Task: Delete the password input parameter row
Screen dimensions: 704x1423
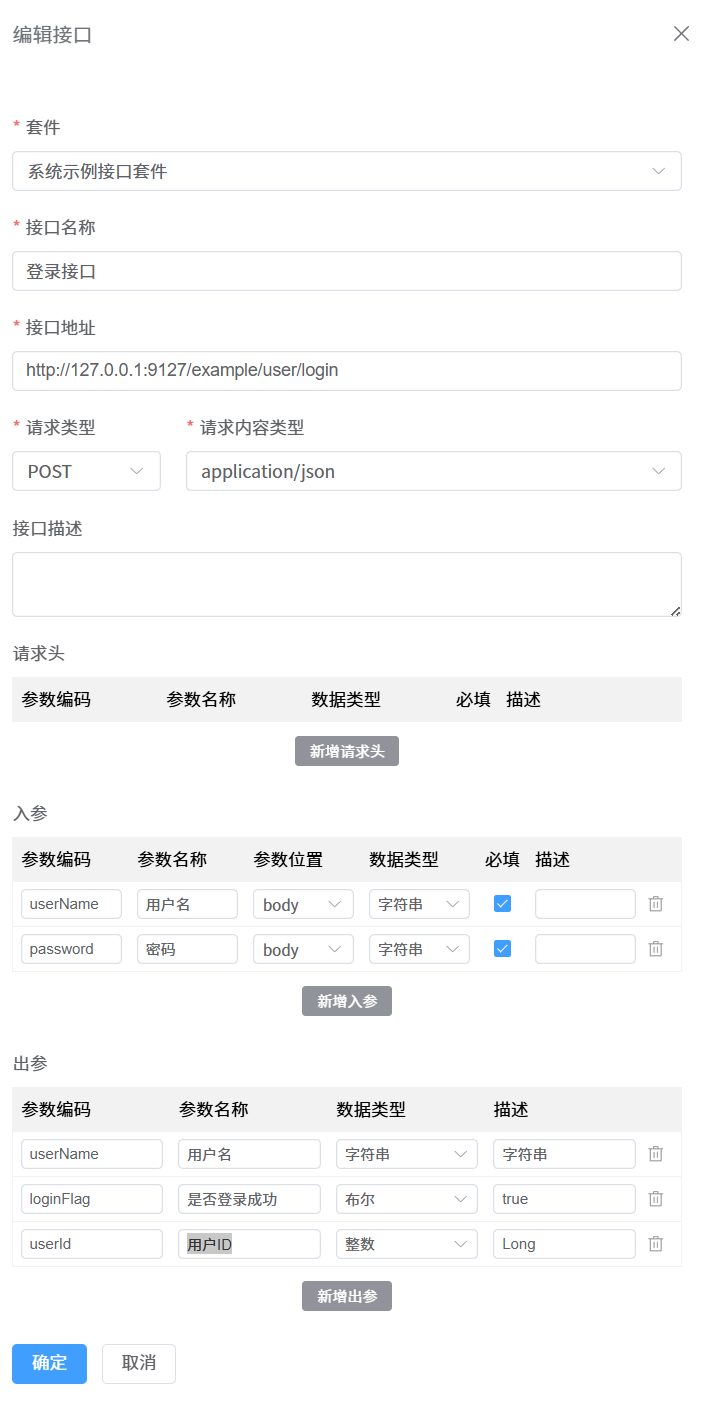Action: coord(656,949)
